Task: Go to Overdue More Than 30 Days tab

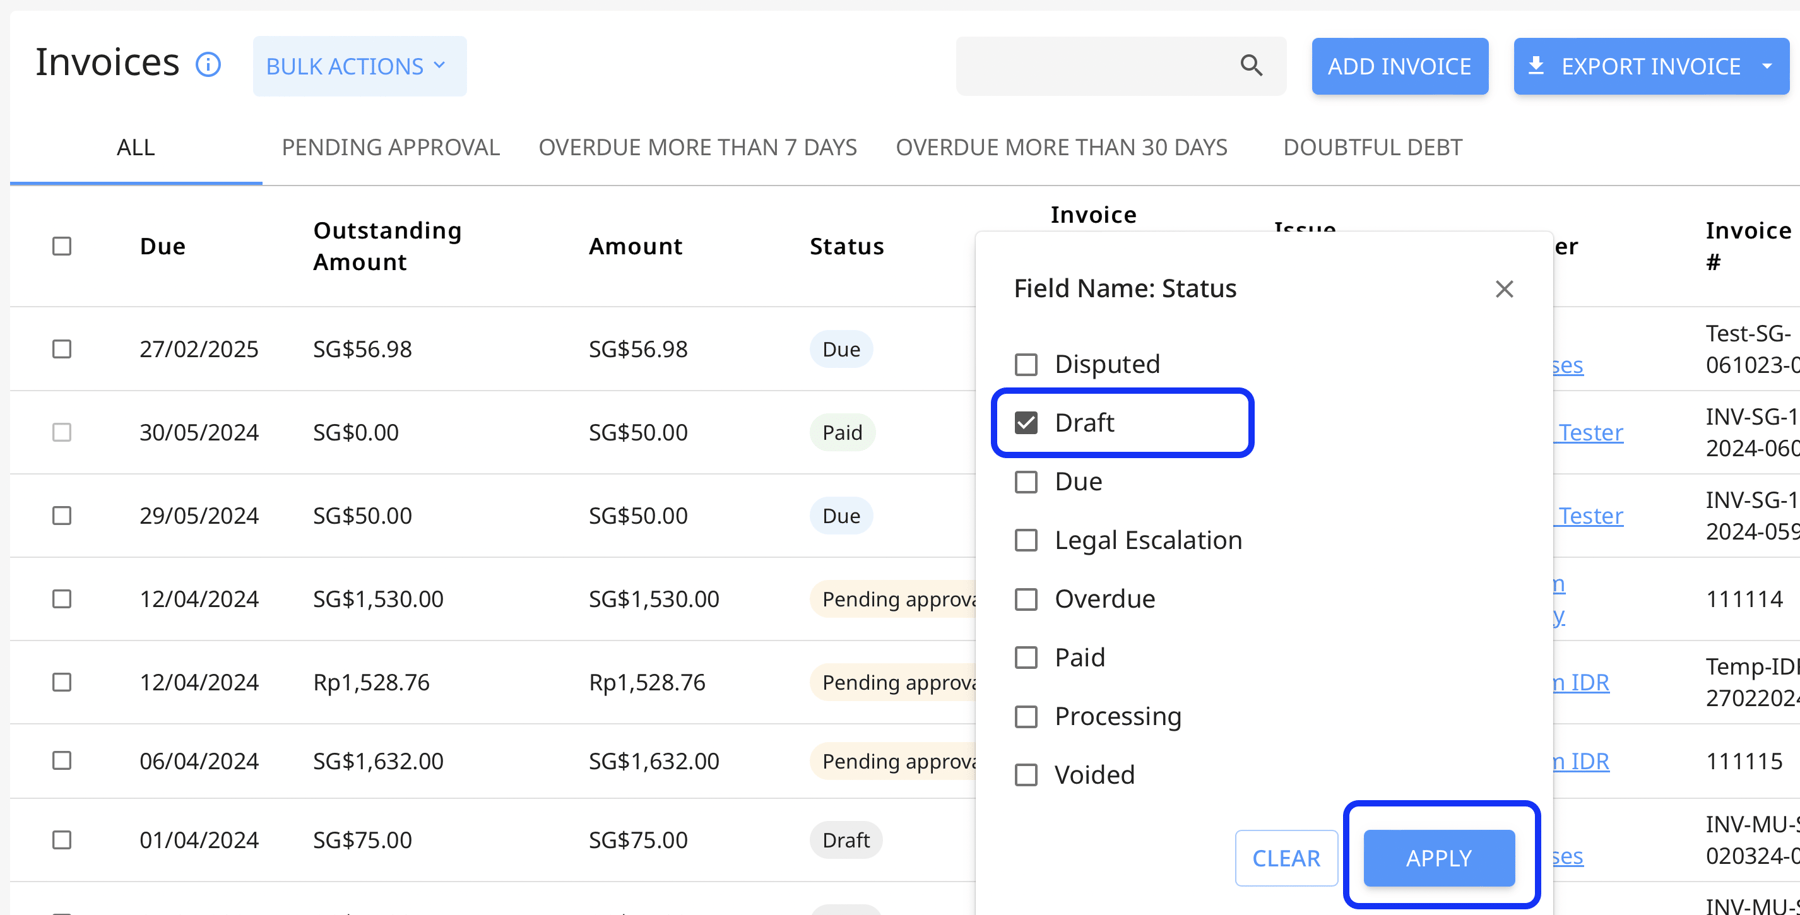Action: pos(1061,147)
